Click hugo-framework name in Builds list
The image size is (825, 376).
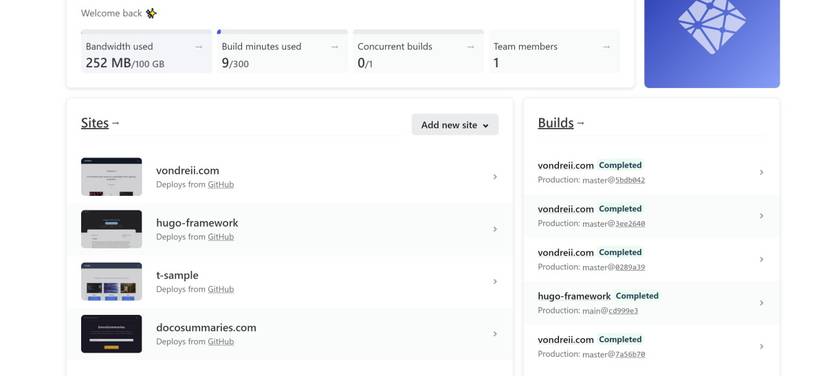pyautogui.click(x=574, y=296)
